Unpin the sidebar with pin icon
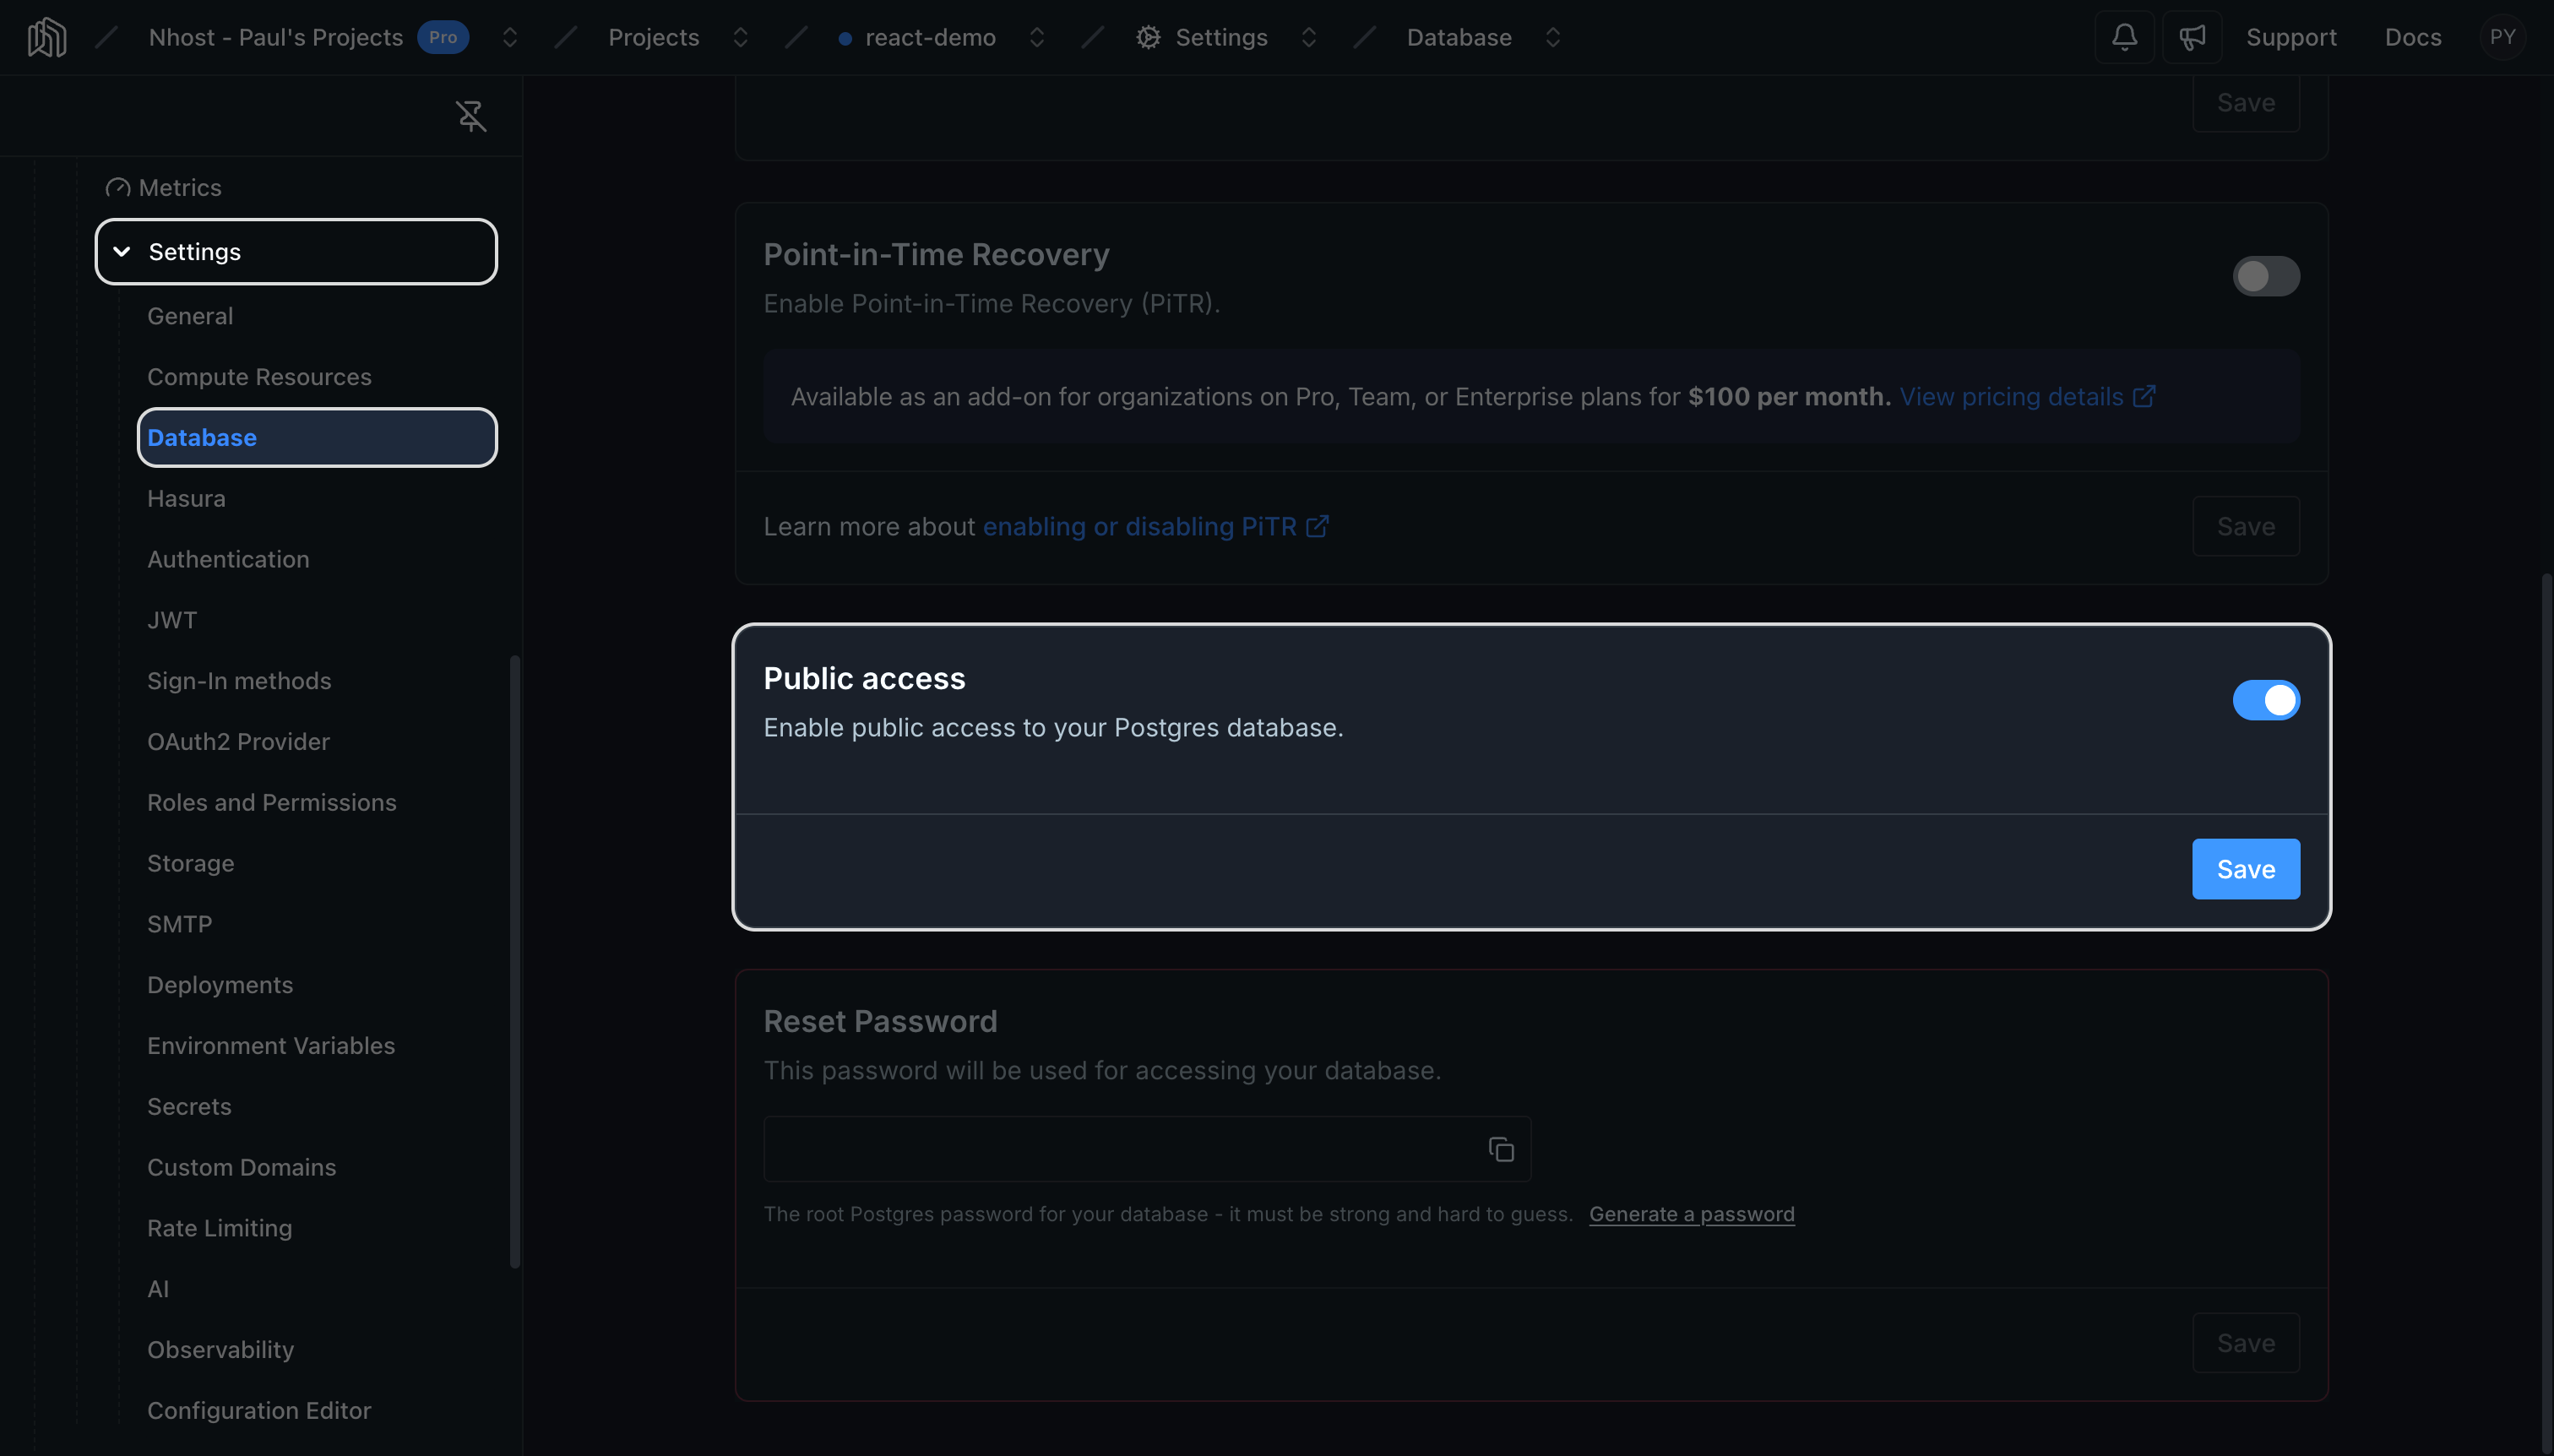 click(x=471, y=116)
